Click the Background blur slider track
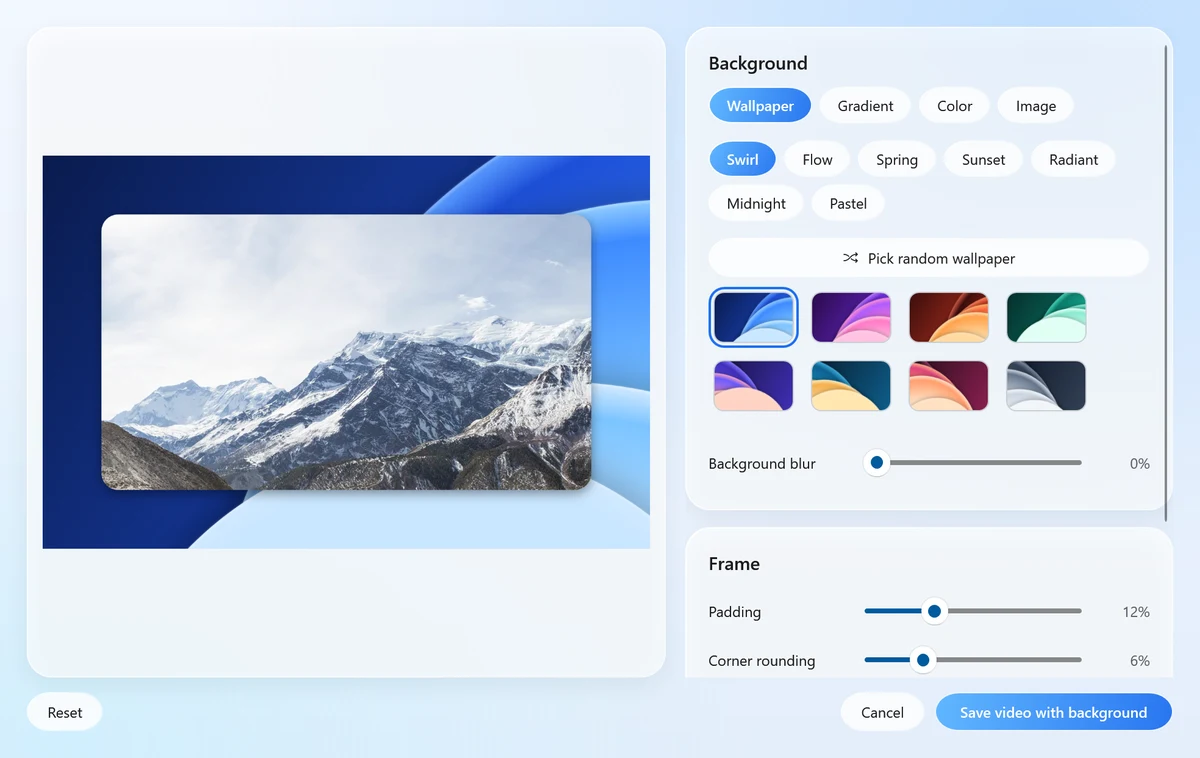The height and width of the screenshot is (758, 1200). pyautogui.click(x=973, y=463)
